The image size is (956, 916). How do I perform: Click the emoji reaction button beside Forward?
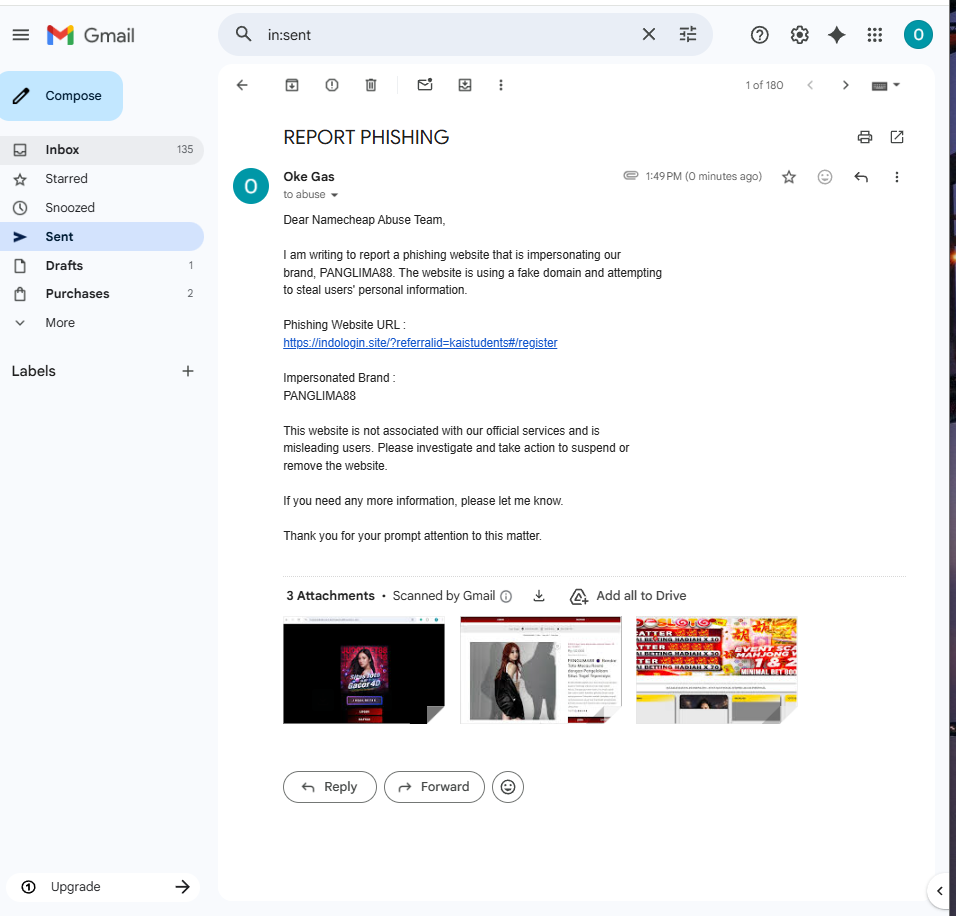pos(508,788)
